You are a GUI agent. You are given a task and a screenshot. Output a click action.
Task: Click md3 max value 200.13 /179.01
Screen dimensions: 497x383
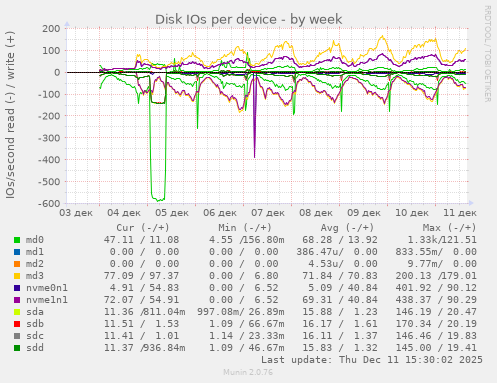(x=436, y=276)
